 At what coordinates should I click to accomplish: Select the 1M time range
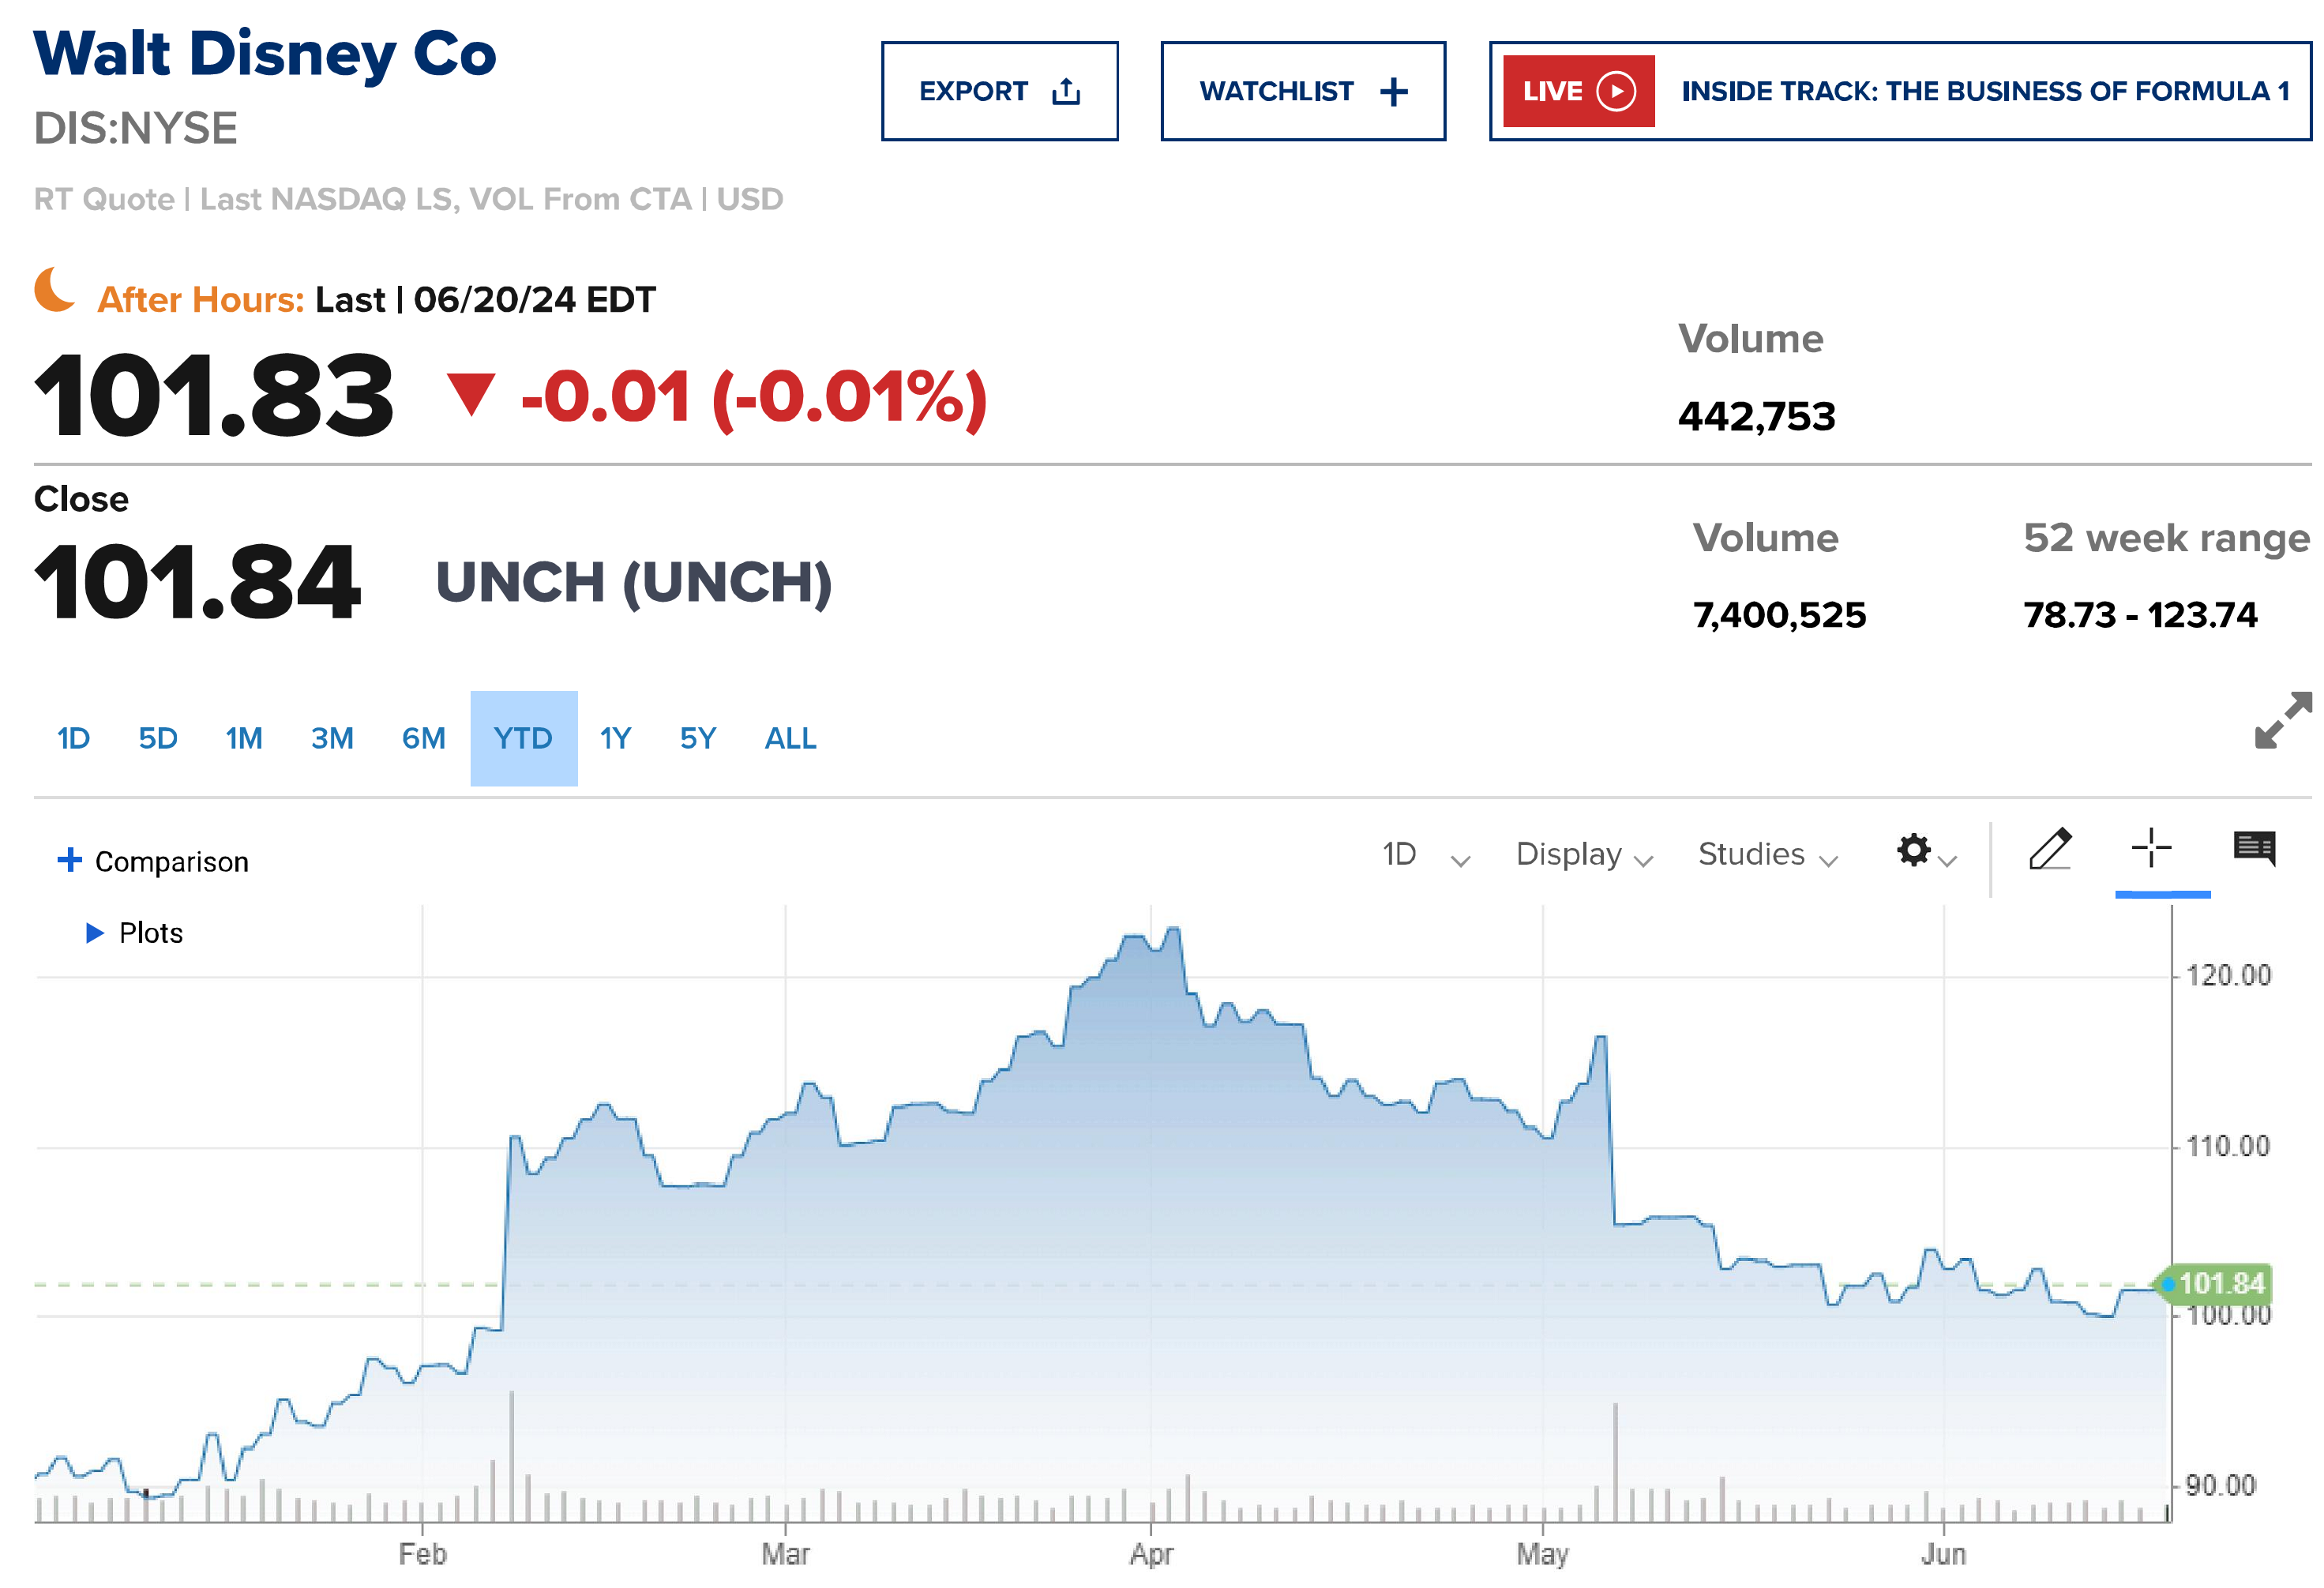coord(244,739)
